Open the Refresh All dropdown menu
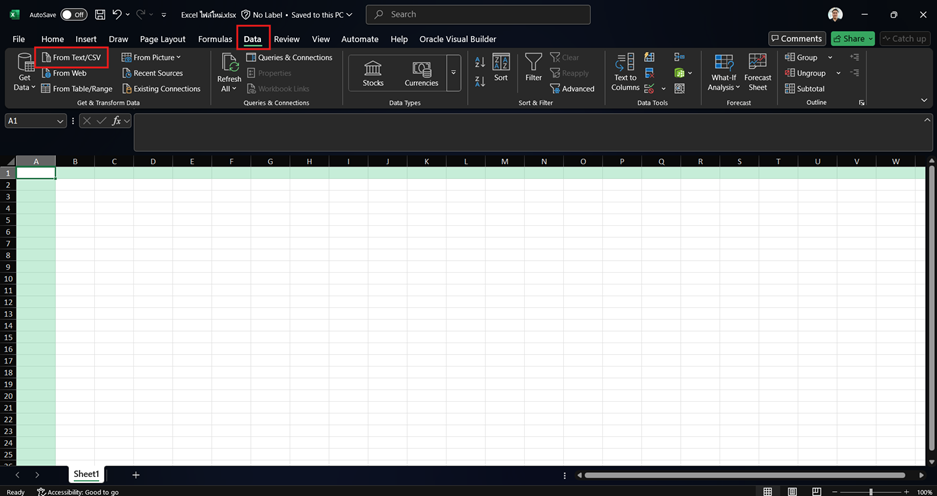The image size is (937, 496). 229,88
